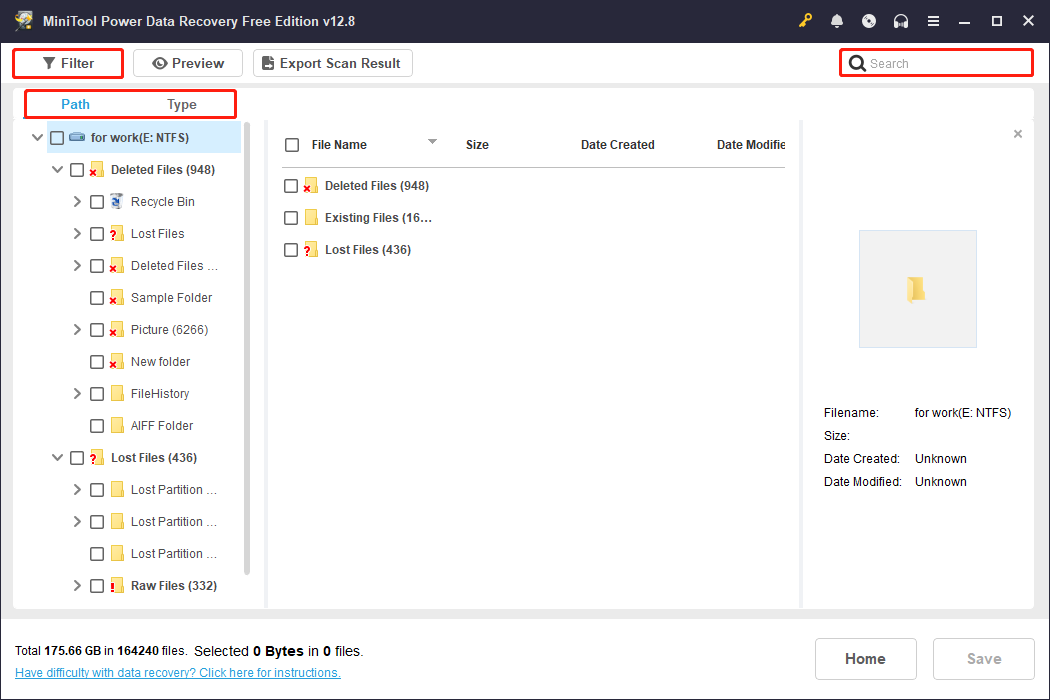The image size is (1050, 700).
Task: Click the key license registration icon
Action: pyautogui.click(x=805, y=20)
